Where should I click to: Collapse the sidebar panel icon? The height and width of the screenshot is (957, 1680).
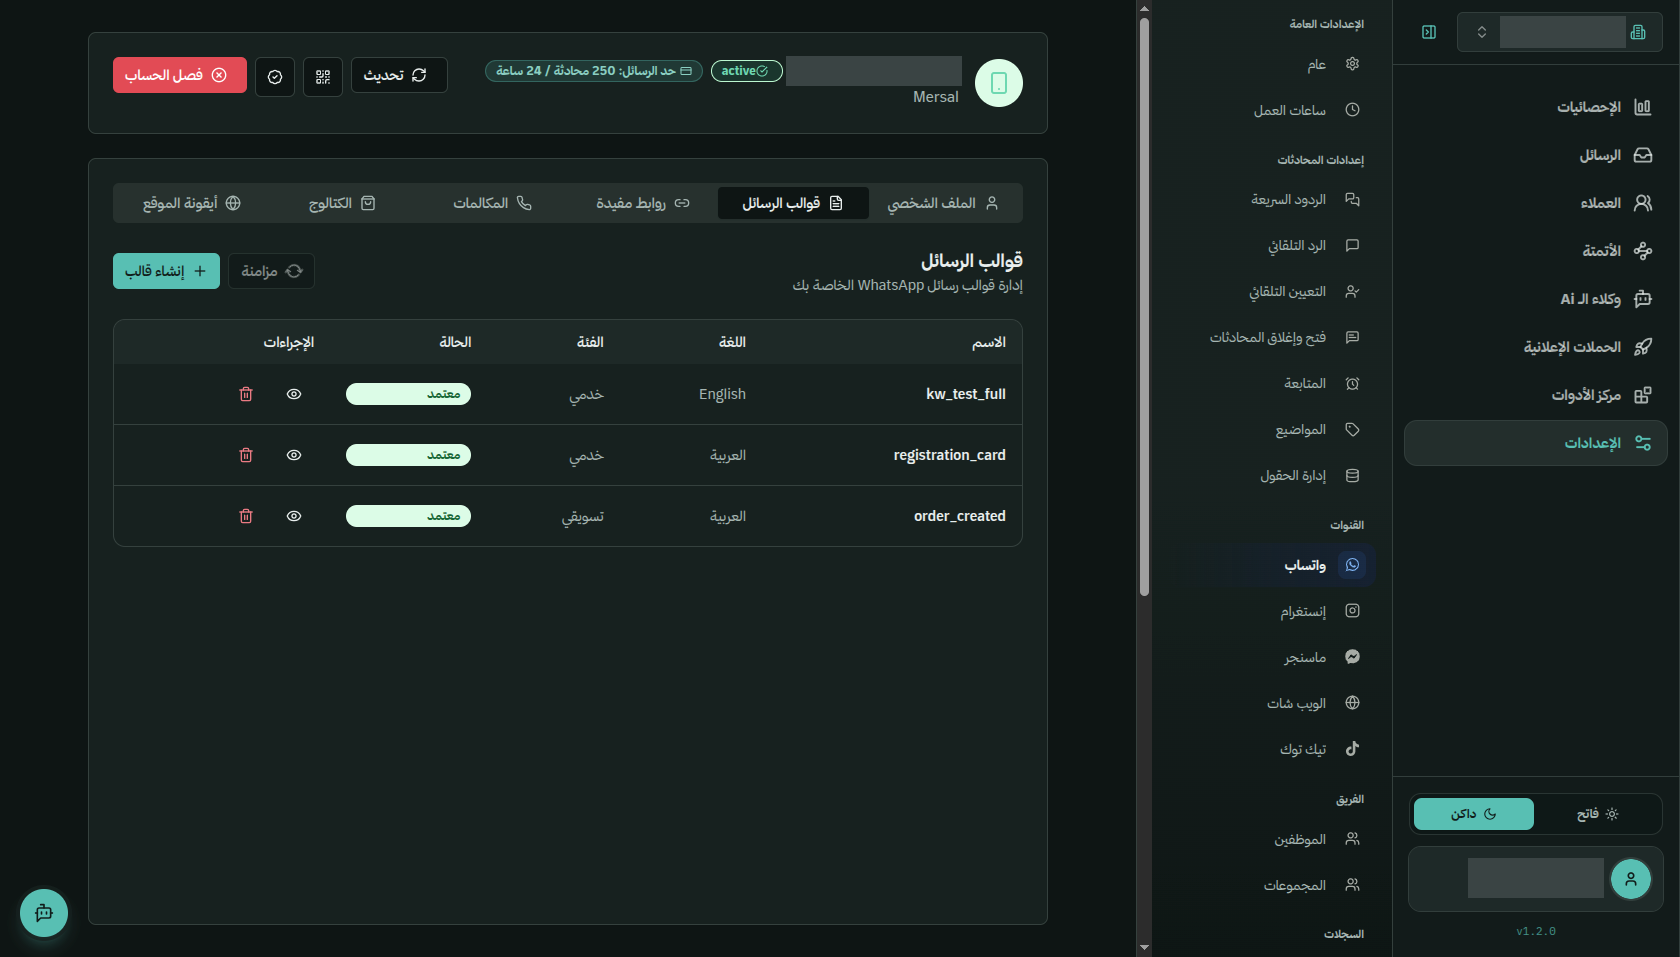(x=1429, y=32)
